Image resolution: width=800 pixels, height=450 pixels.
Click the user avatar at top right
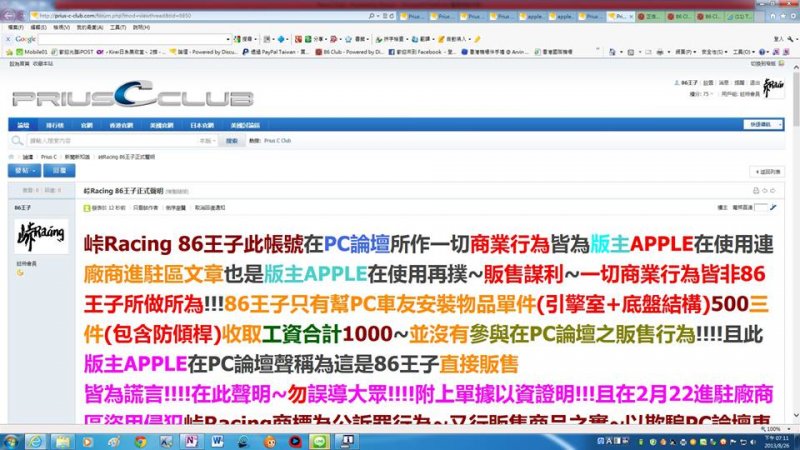[773, 88]
